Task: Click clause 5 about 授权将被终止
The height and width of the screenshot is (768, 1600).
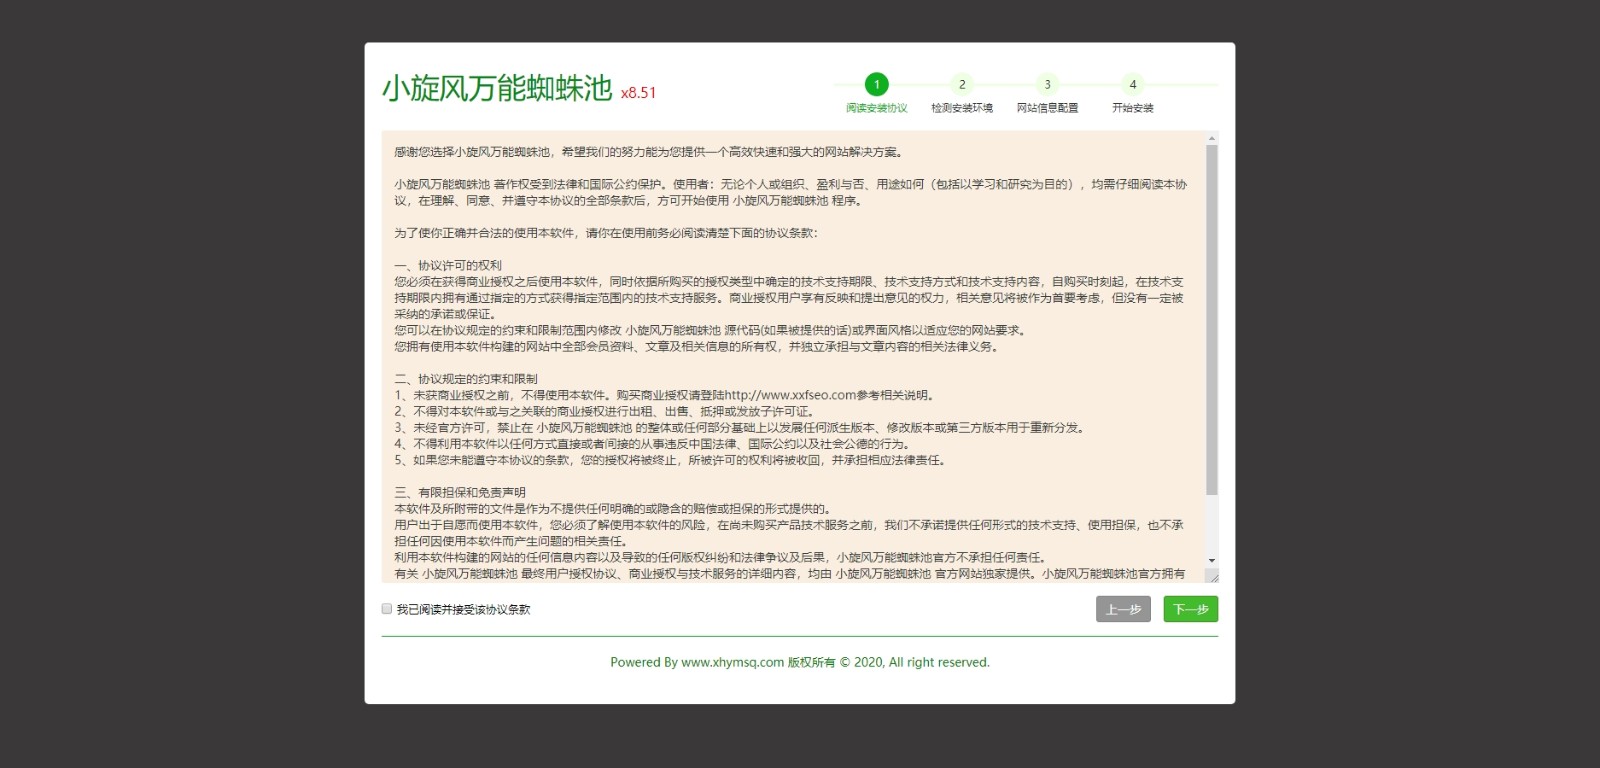Action: coord(669,460)
